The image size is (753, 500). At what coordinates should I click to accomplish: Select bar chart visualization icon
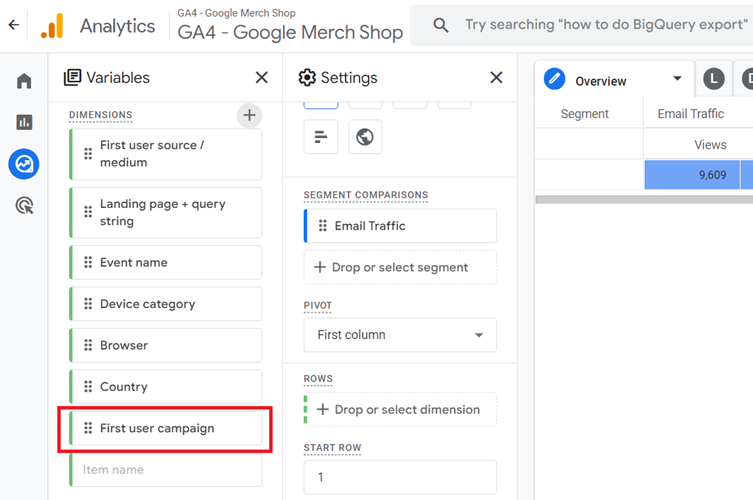[x=321, y=137]
